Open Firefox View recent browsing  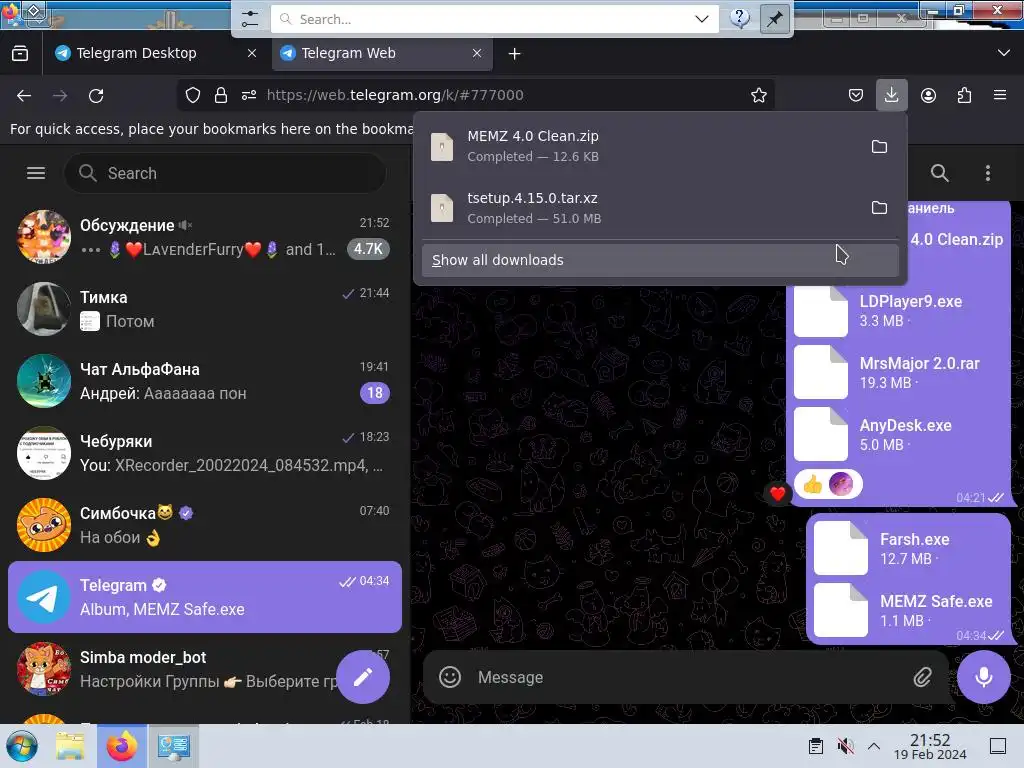point(20,54)
